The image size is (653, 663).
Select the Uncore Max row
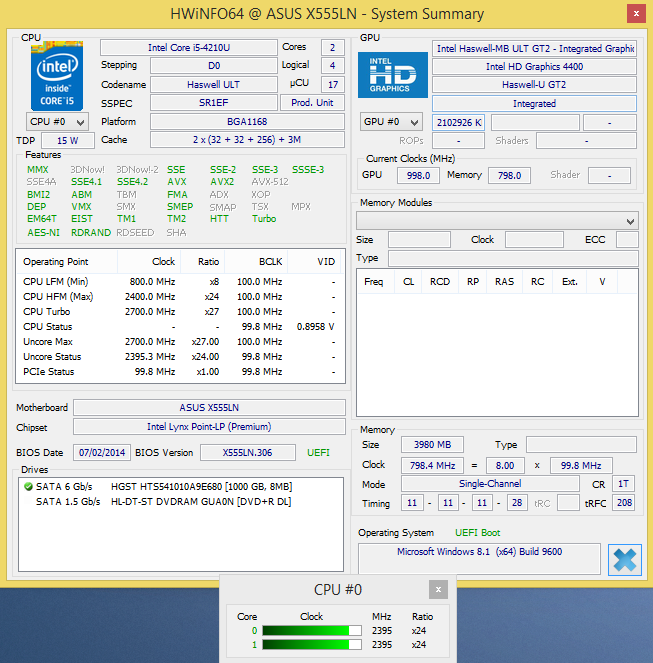pos(180,342)
